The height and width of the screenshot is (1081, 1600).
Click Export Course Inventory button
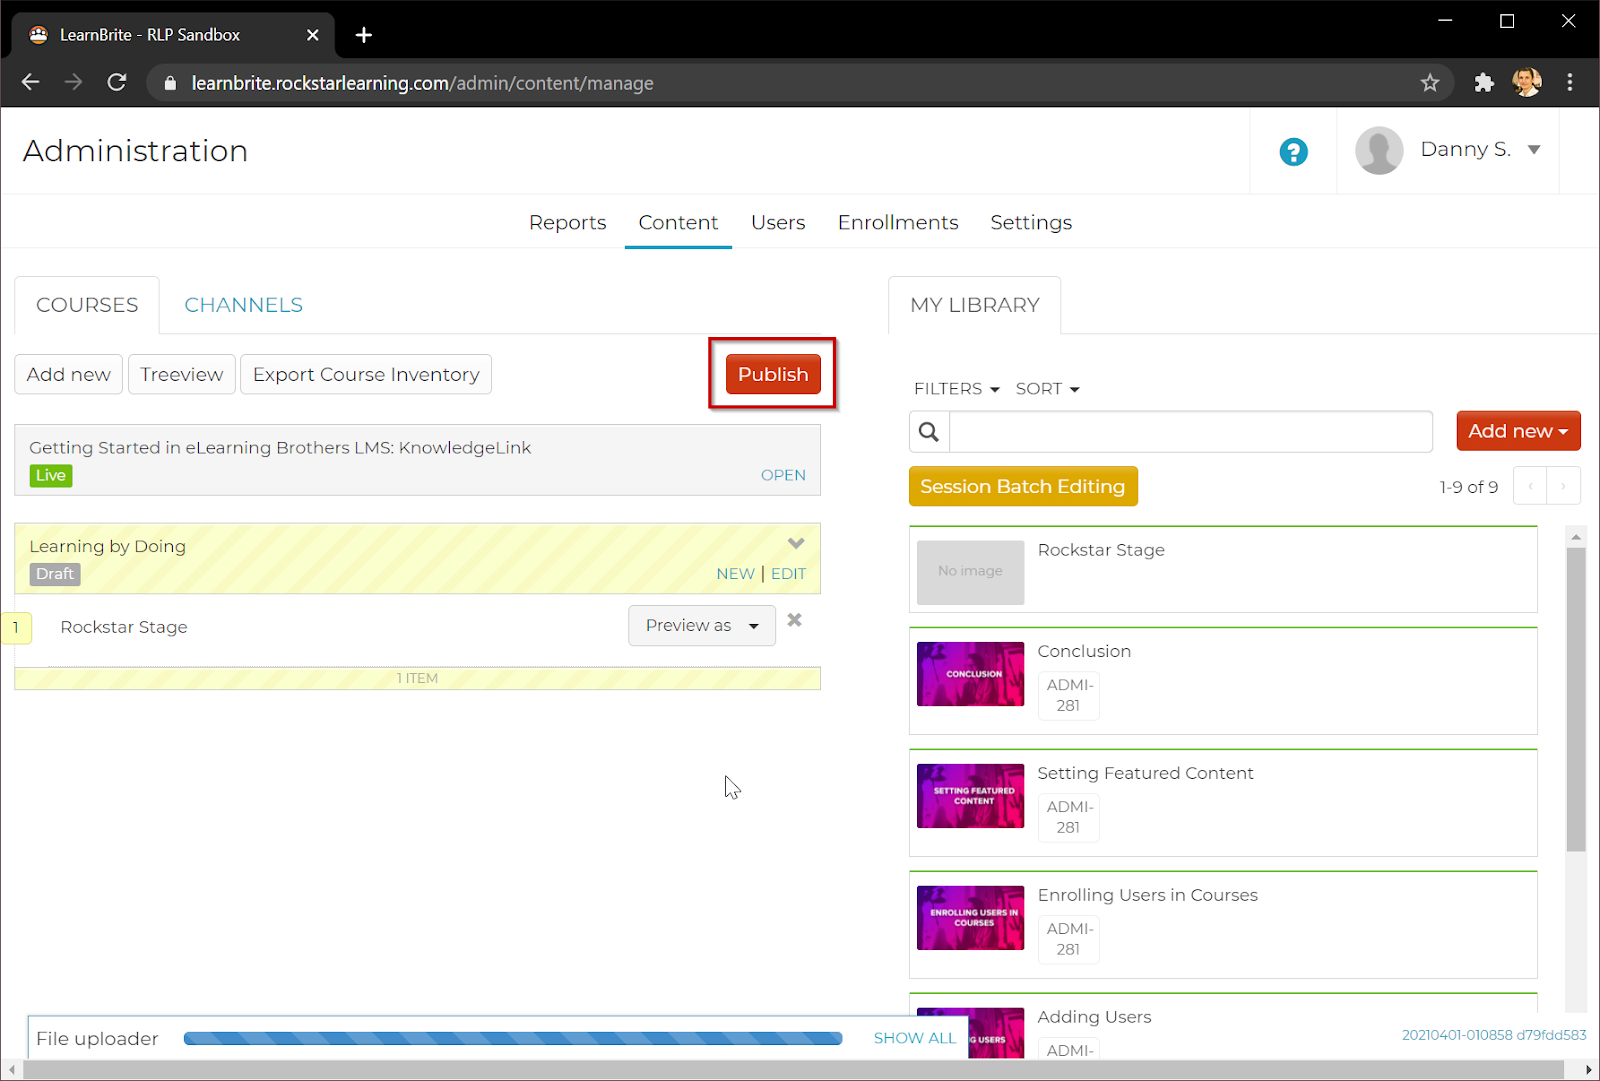tap(366, 374)
